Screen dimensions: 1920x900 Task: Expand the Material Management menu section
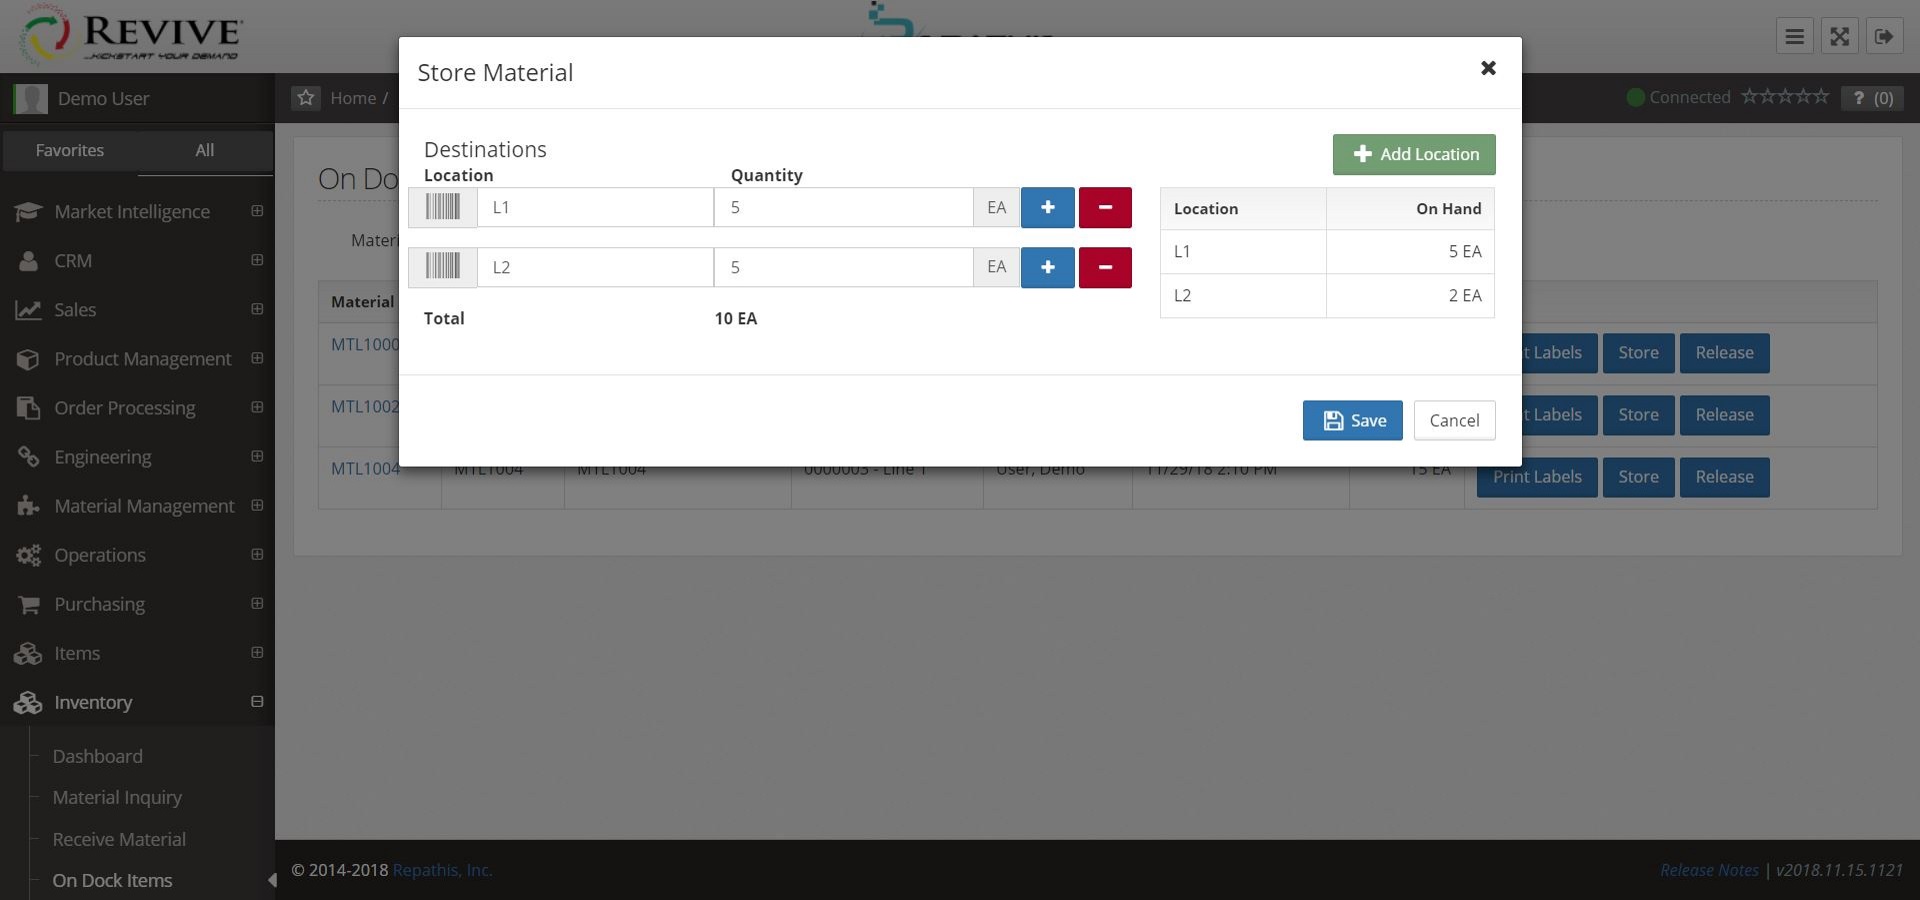coord(257,504)
